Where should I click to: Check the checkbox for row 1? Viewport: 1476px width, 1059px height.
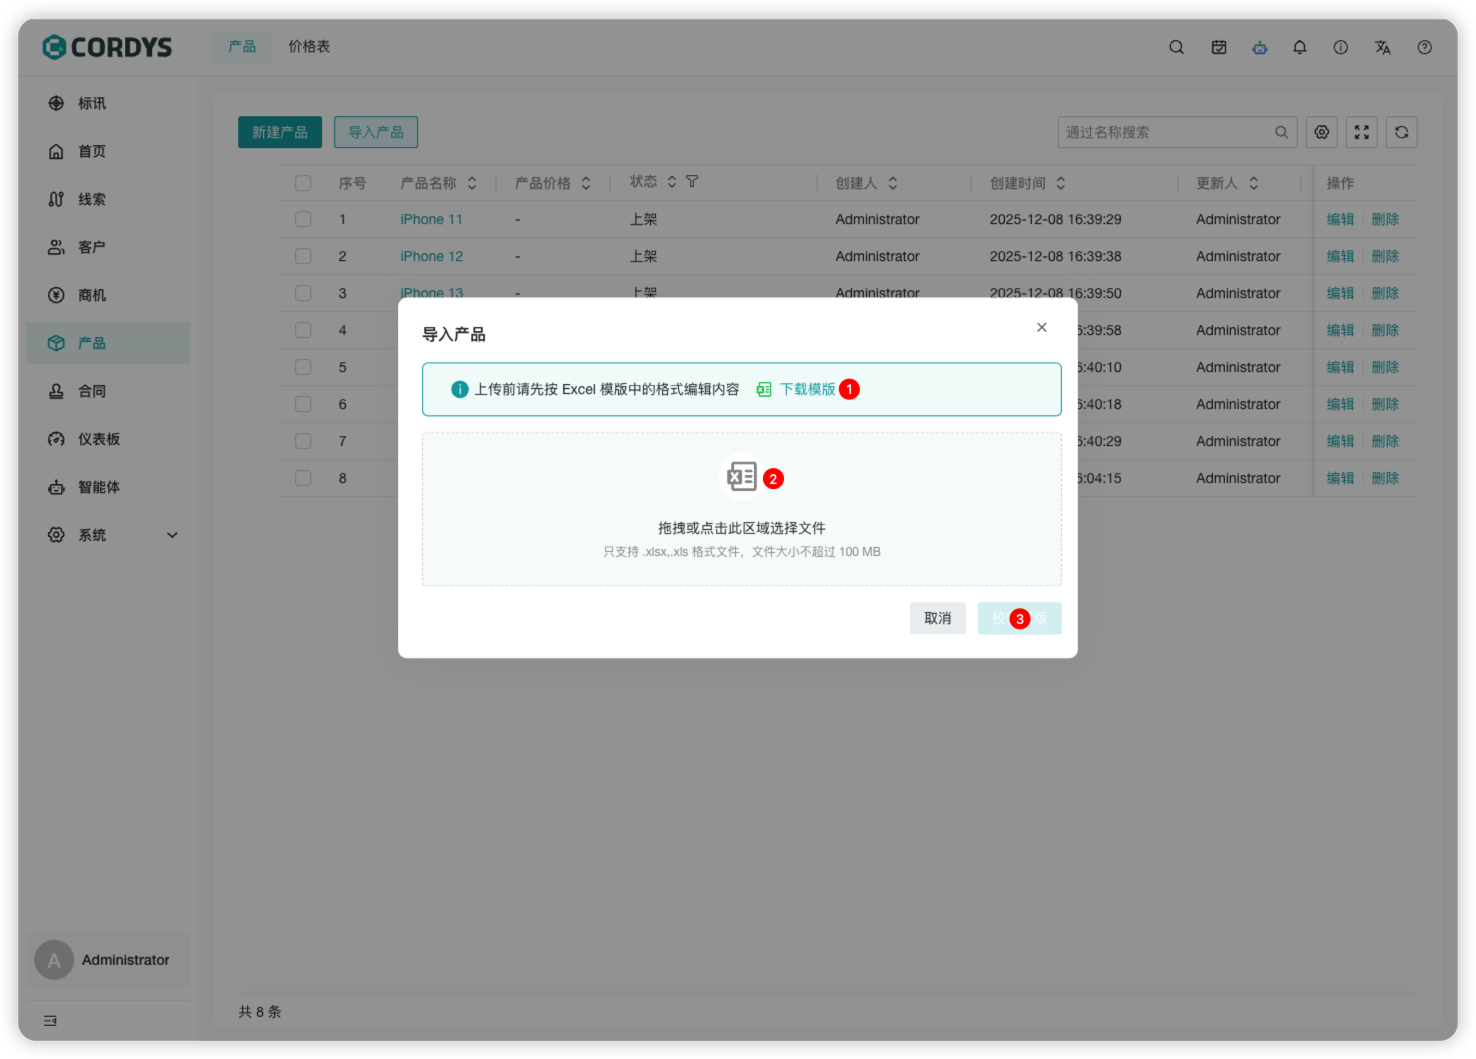(303, 219)
